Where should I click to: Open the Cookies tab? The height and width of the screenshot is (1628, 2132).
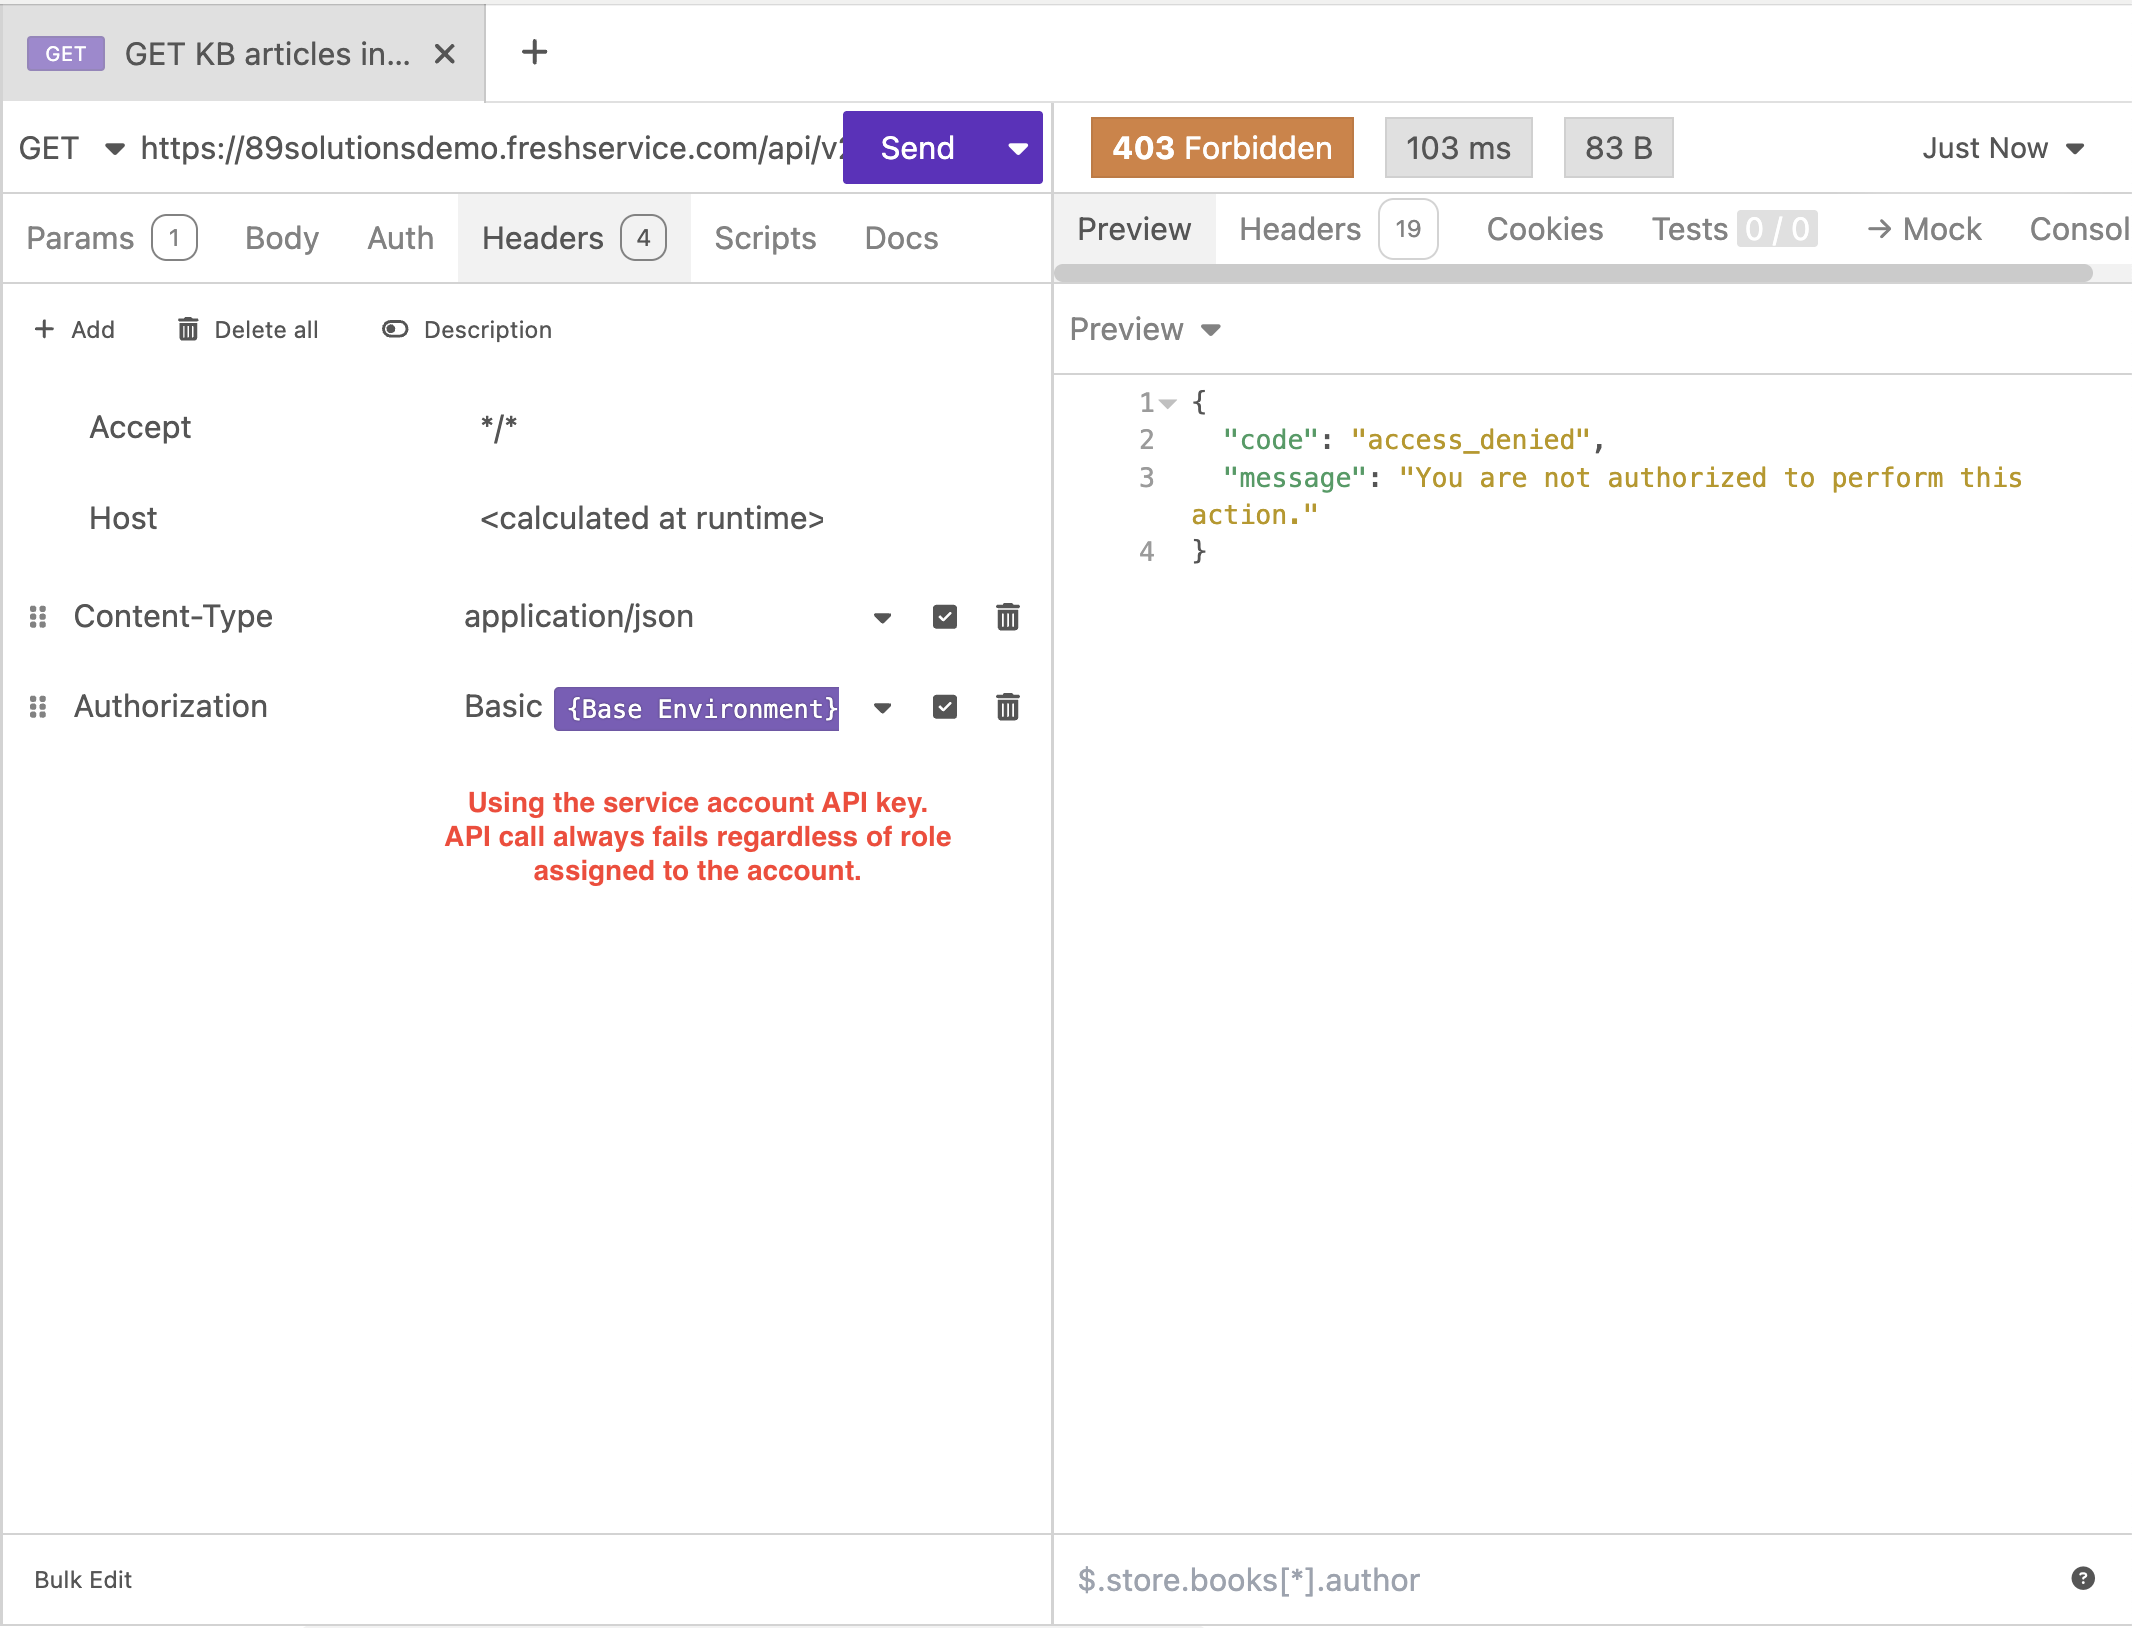(1545, 229)
